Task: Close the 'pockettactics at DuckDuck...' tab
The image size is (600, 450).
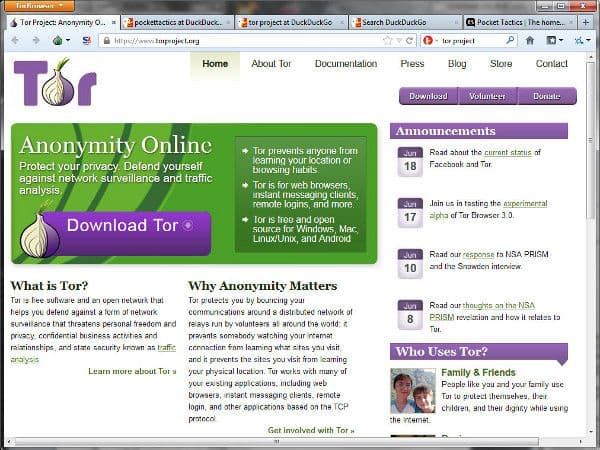Action: coord(228,23)
